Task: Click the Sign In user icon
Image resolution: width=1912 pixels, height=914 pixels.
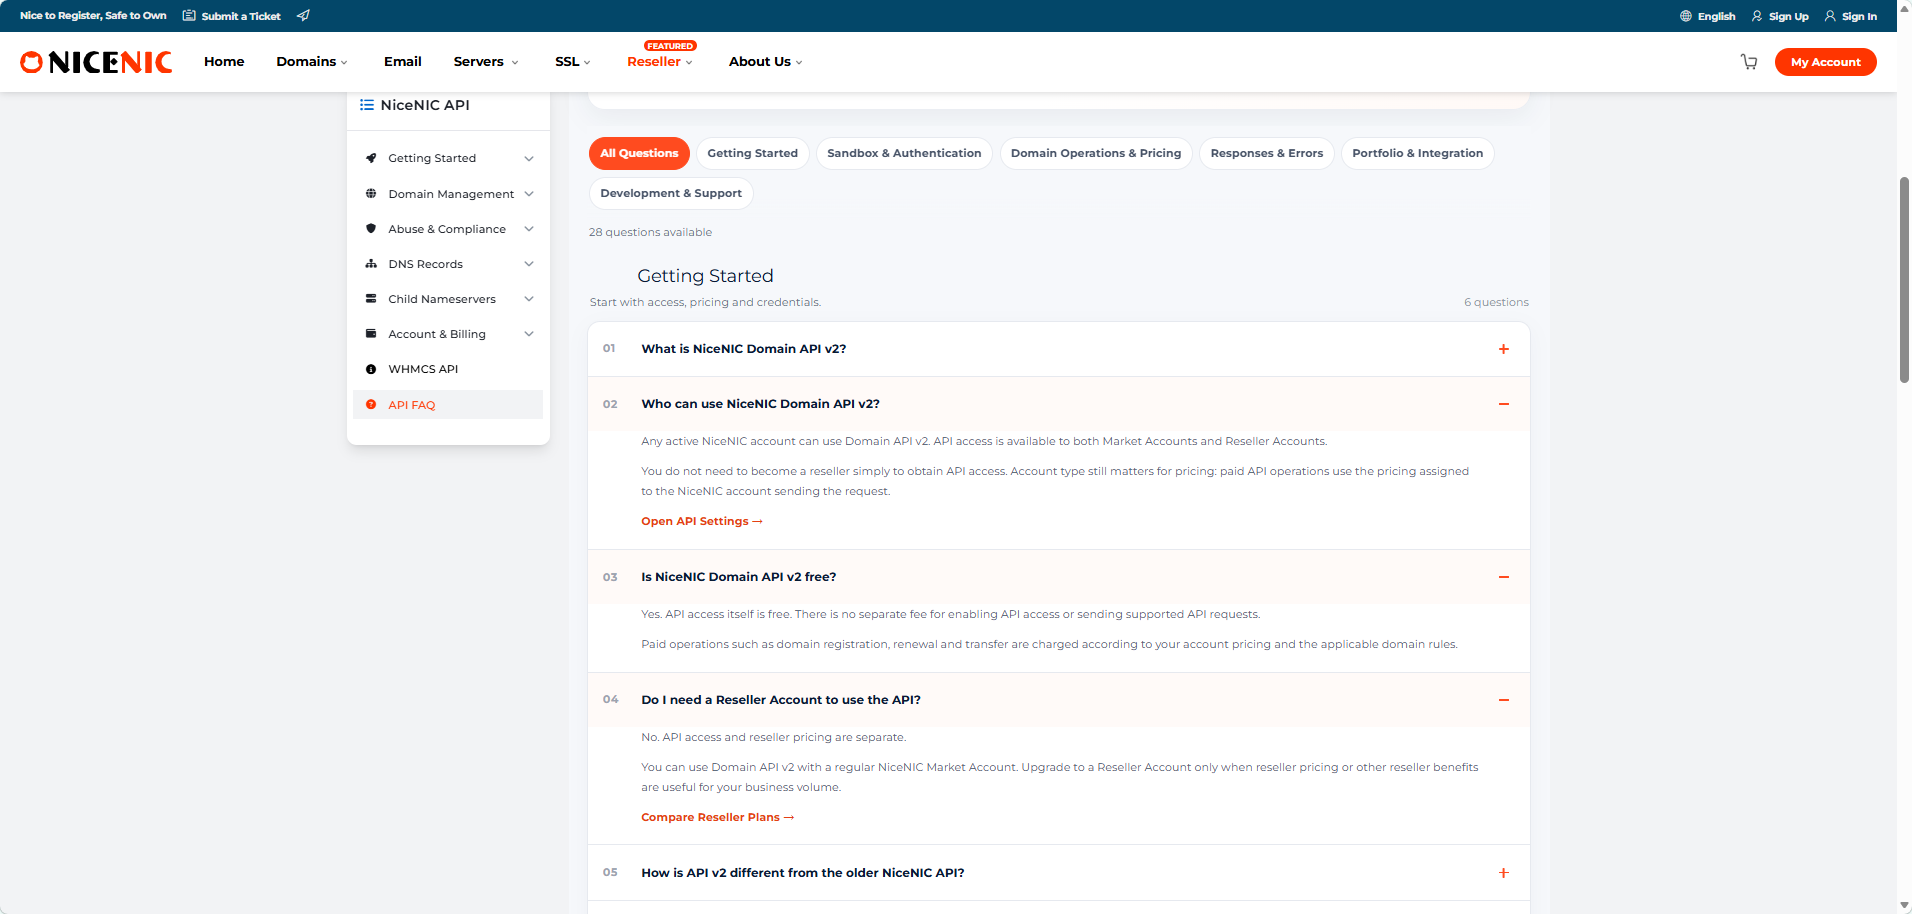Action: pyautogui.click(x=1830, y=16)
